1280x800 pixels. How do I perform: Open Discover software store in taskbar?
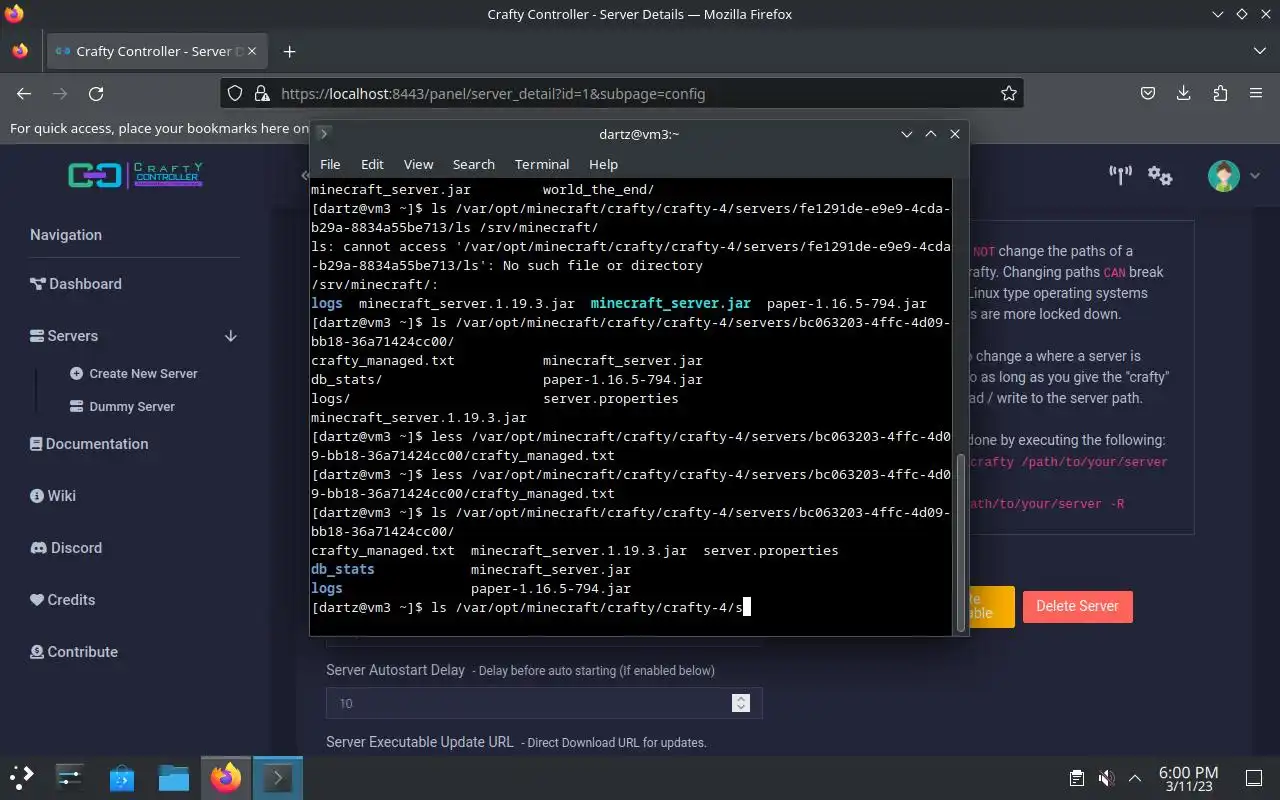(x=122, y=777)
